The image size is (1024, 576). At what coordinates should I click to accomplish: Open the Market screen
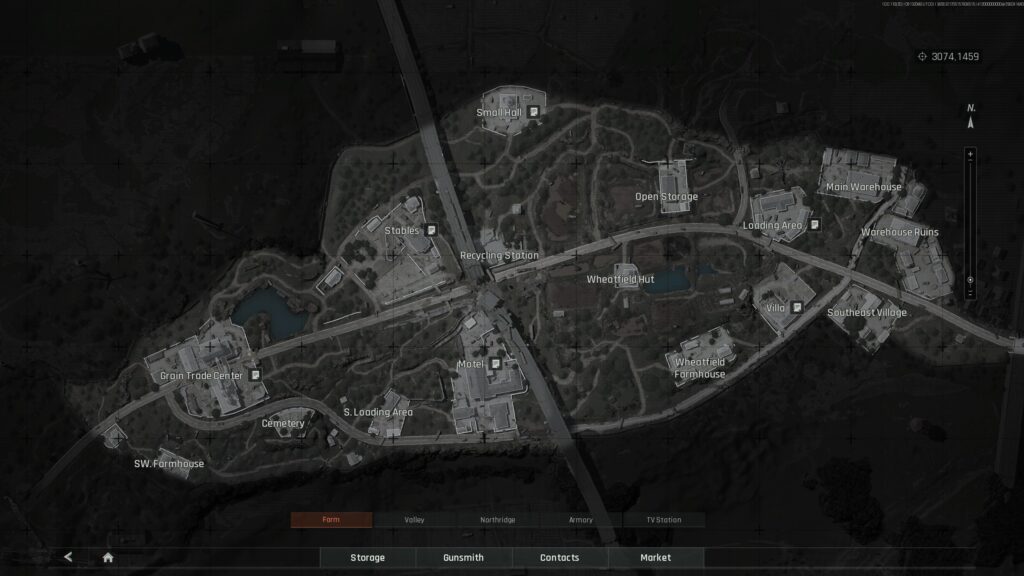(655, 557)
